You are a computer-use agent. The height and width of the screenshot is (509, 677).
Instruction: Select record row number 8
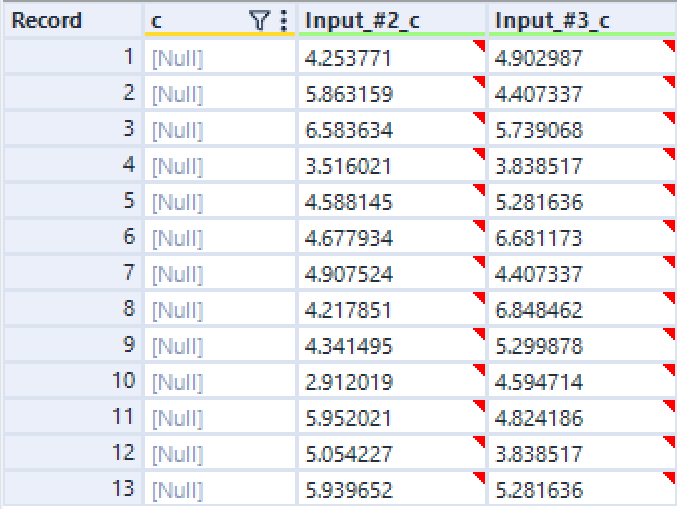coord(73,309)
